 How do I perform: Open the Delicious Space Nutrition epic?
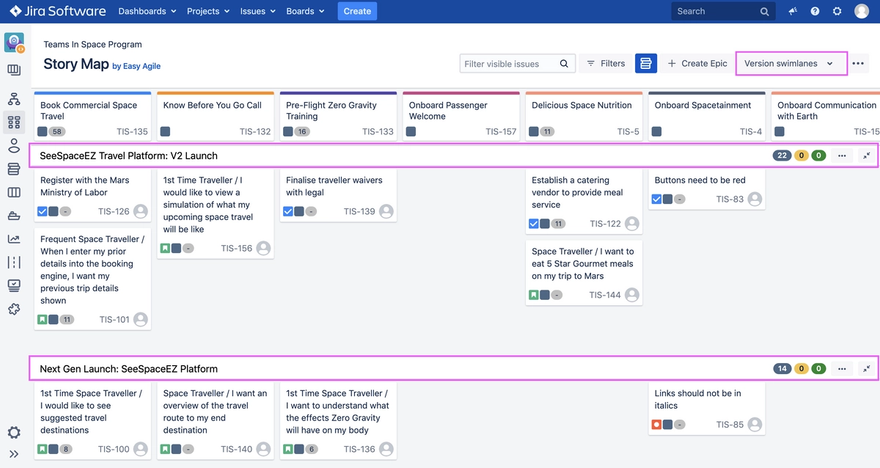point(584,117)
